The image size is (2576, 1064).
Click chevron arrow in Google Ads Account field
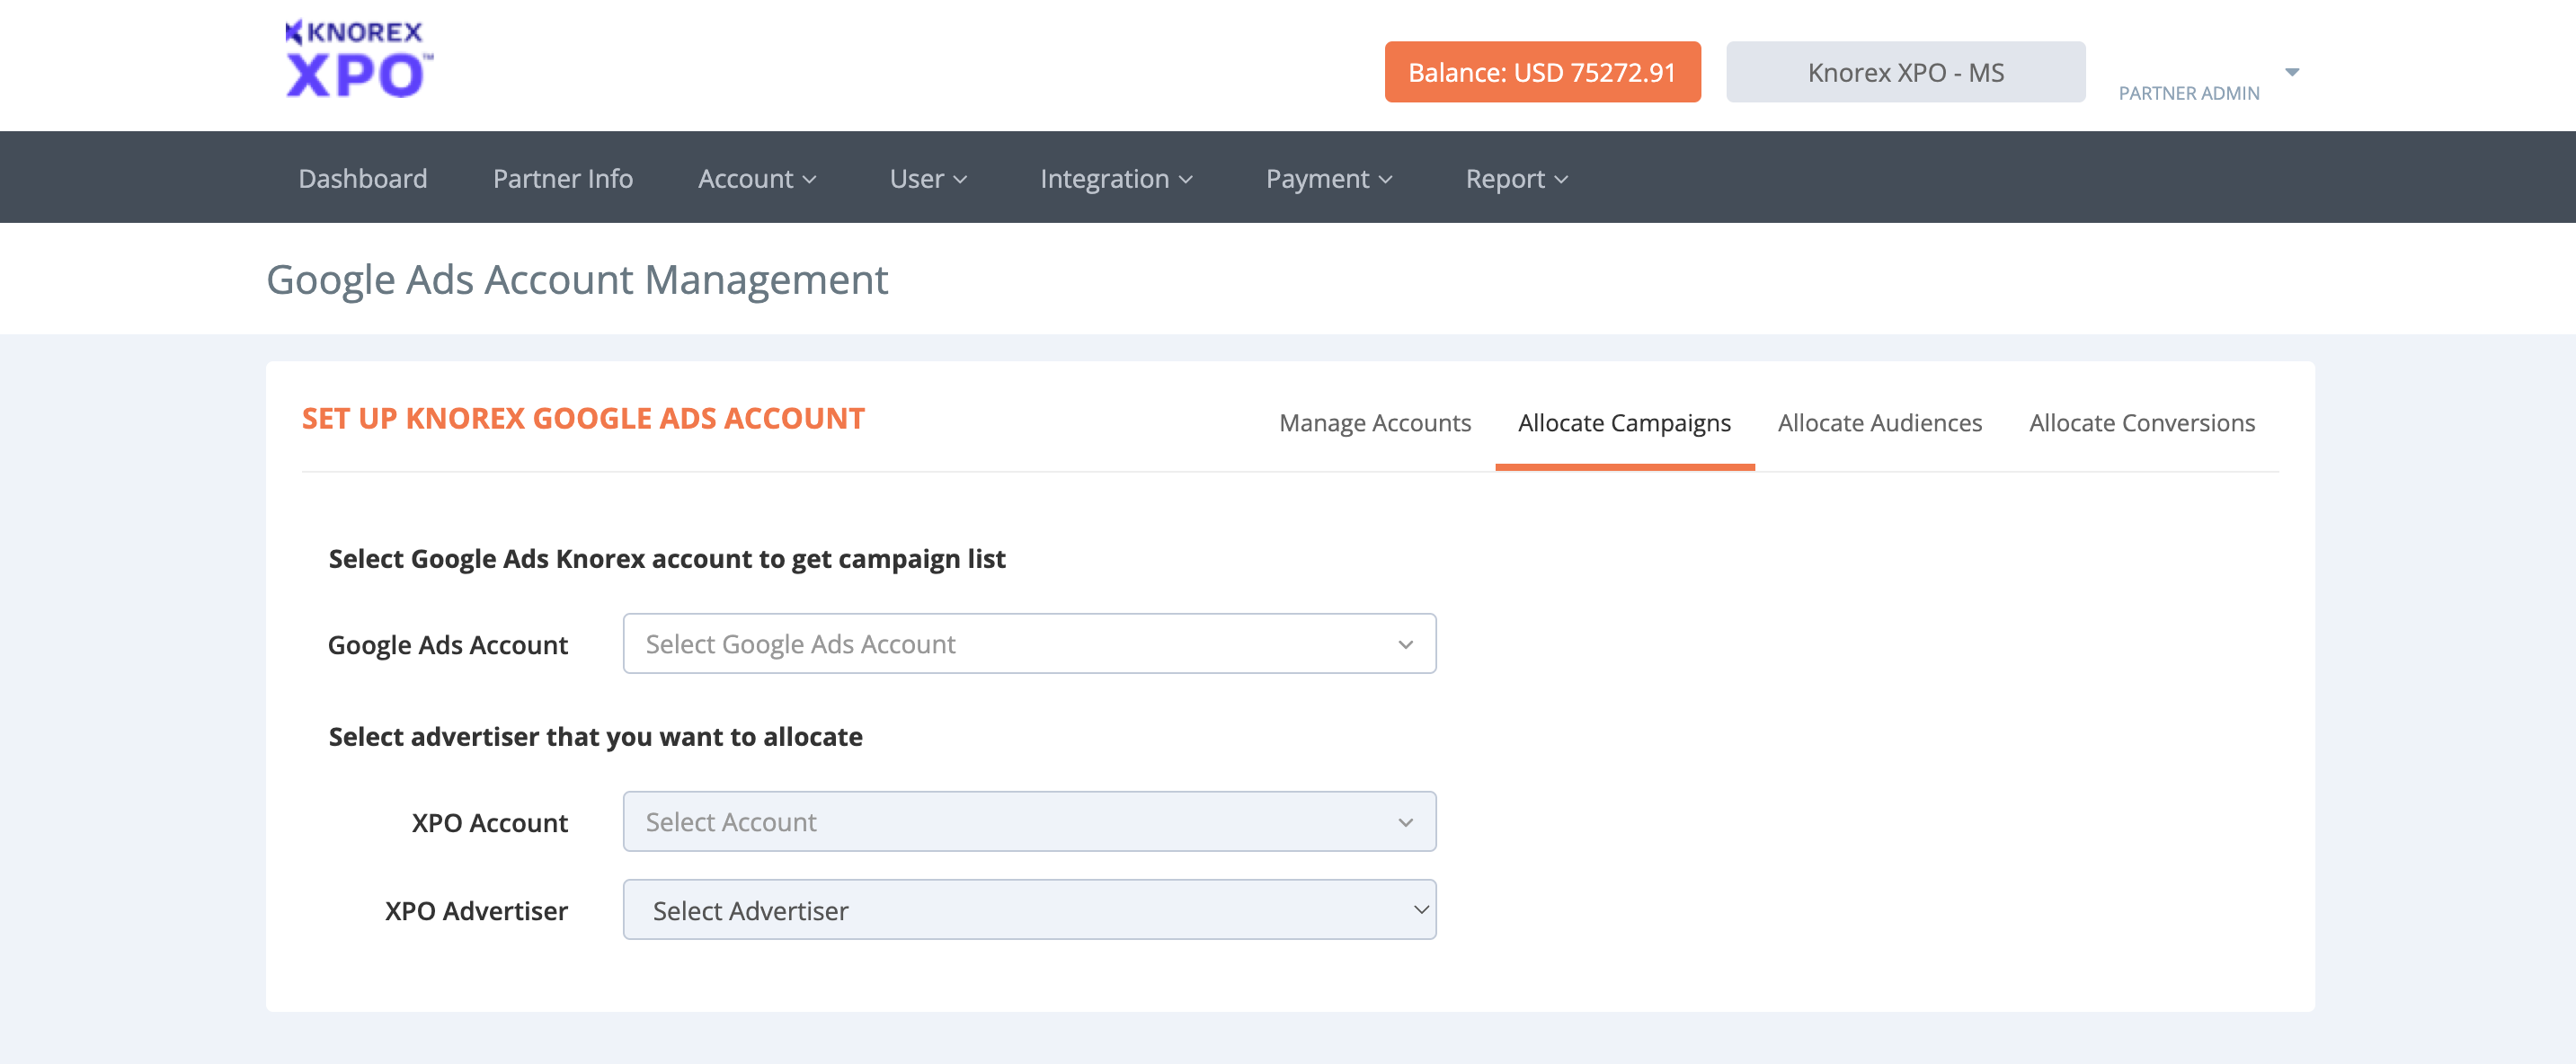click(x=1405, y=645)
